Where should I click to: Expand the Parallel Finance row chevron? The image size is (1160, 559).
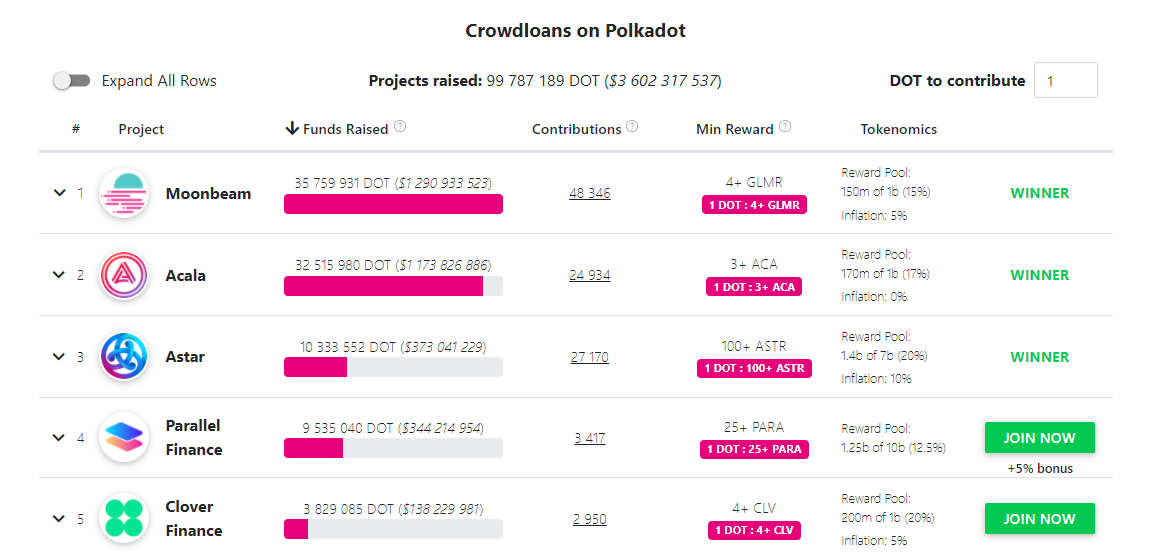tap(60, 438)
